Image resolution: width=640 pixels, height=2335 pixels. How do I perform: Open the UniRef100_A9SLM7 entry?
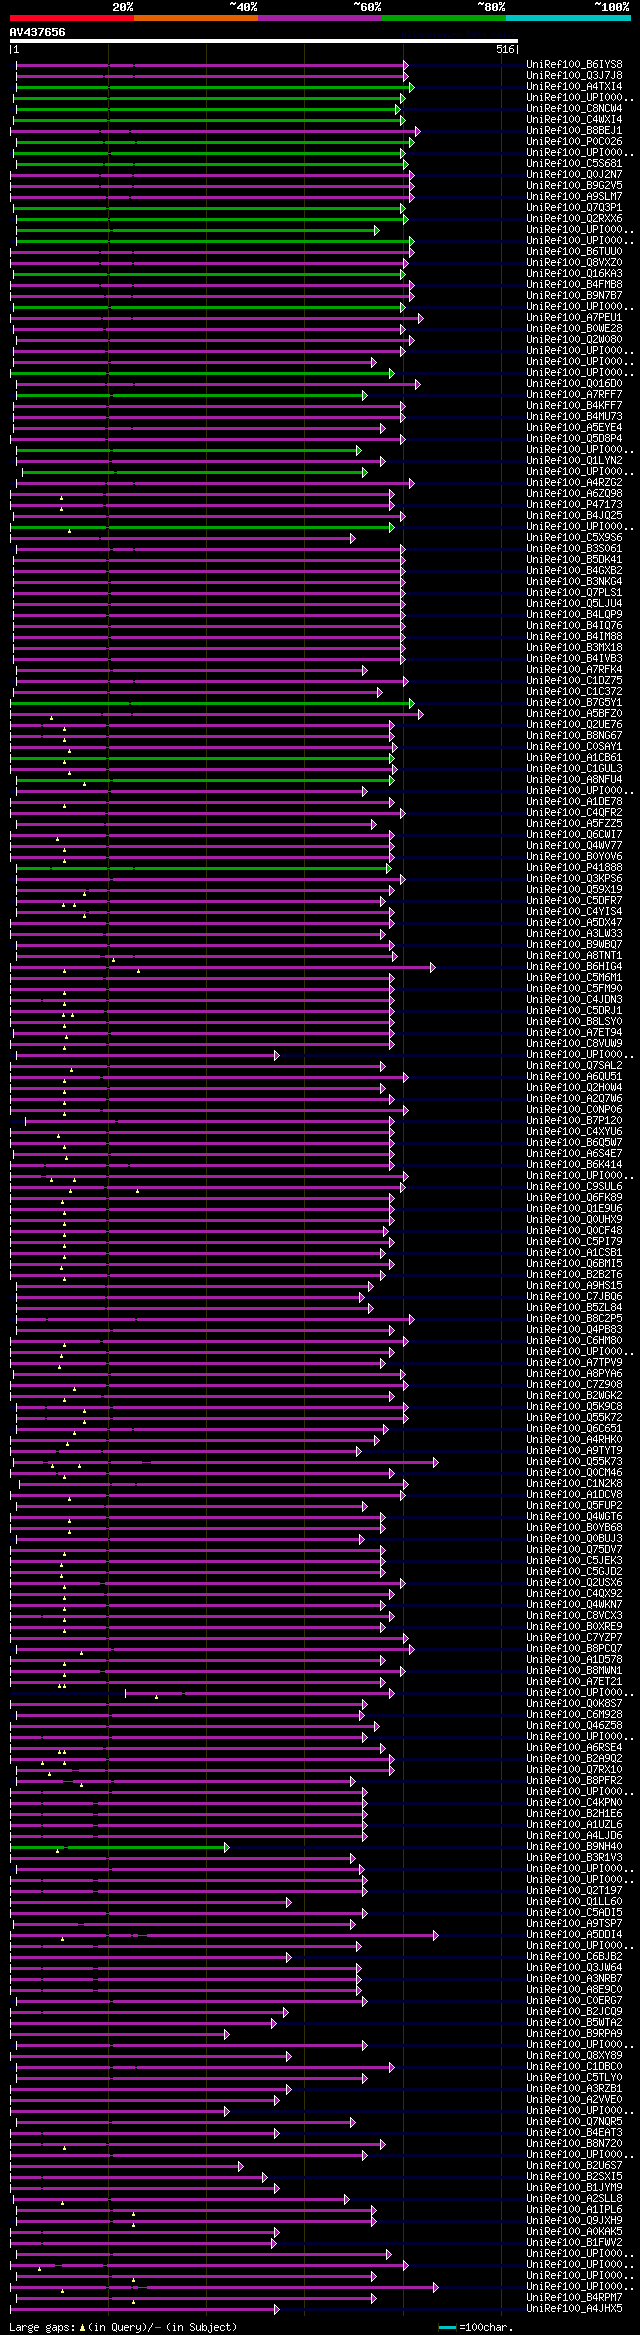574,196
